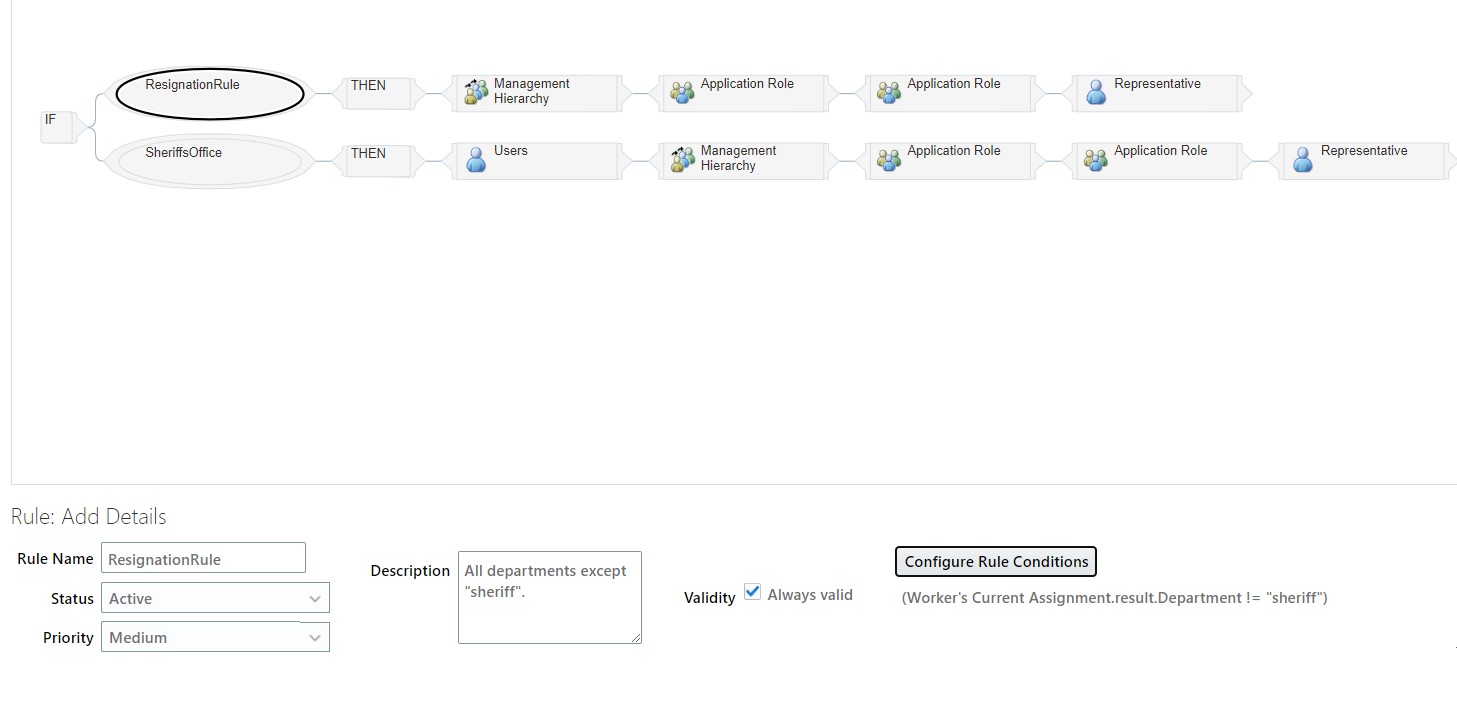Select the ResignationRule node in the diagram
Screen dimensions: 1457x713
click(207, 92)
